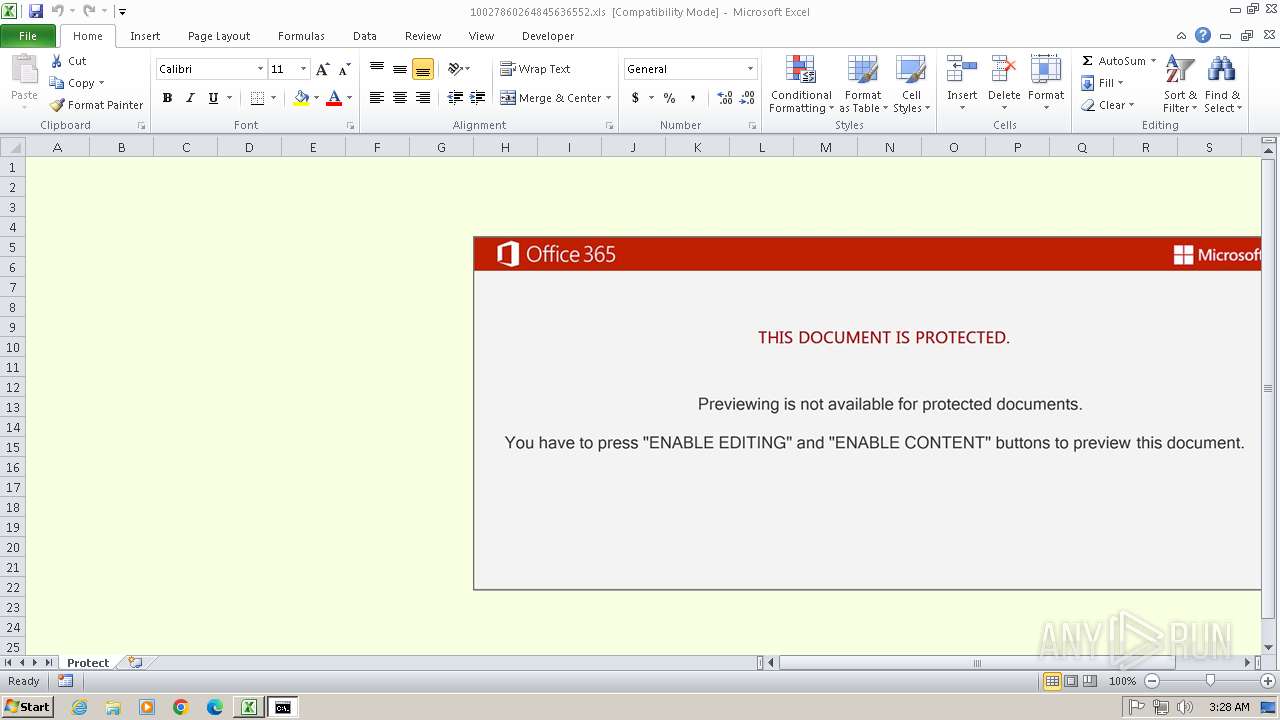Open Alignment dialog launcher

(609, 126)
